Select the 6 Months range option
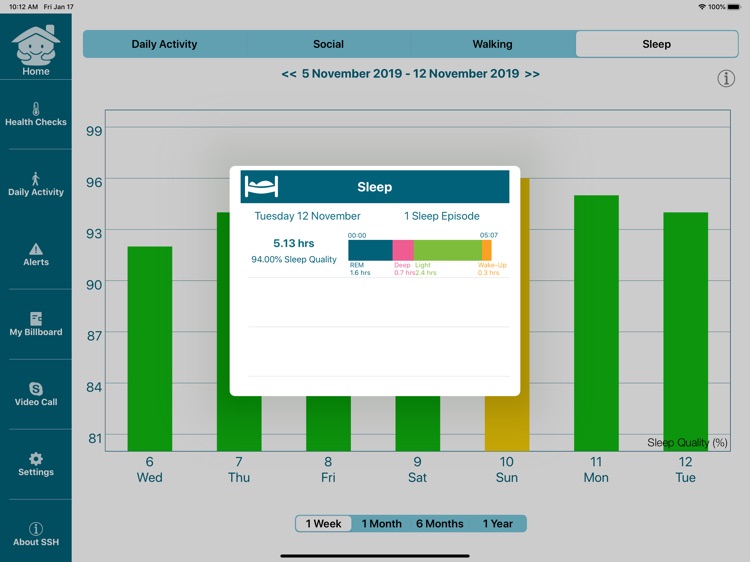Image resolution: width=750 pixels, height=562 pixels. point(440,524)
